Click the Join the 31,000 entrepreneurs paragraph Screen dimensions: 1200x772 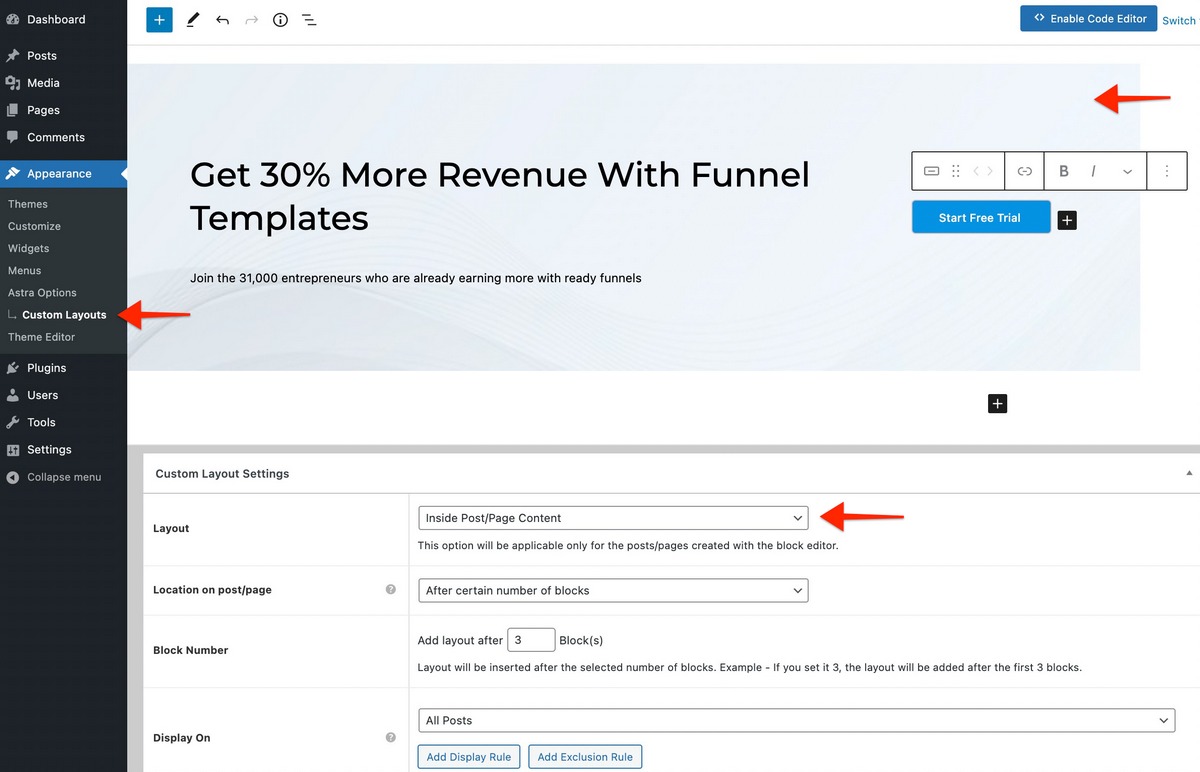click(416, 278)
